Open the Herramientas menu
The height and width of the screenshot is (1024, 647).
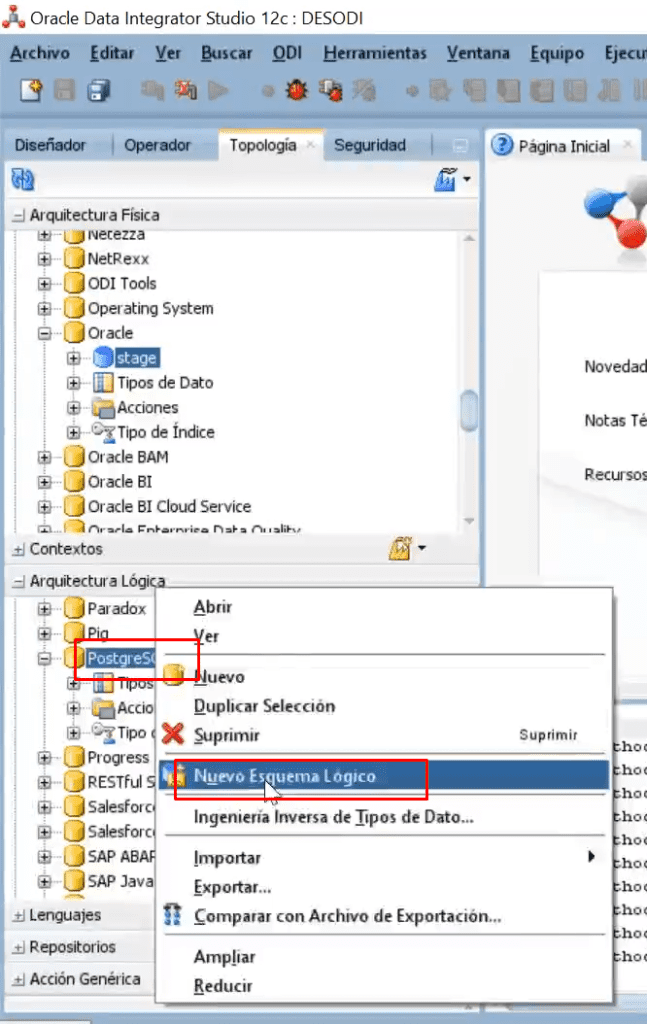(x=375, y=53)
